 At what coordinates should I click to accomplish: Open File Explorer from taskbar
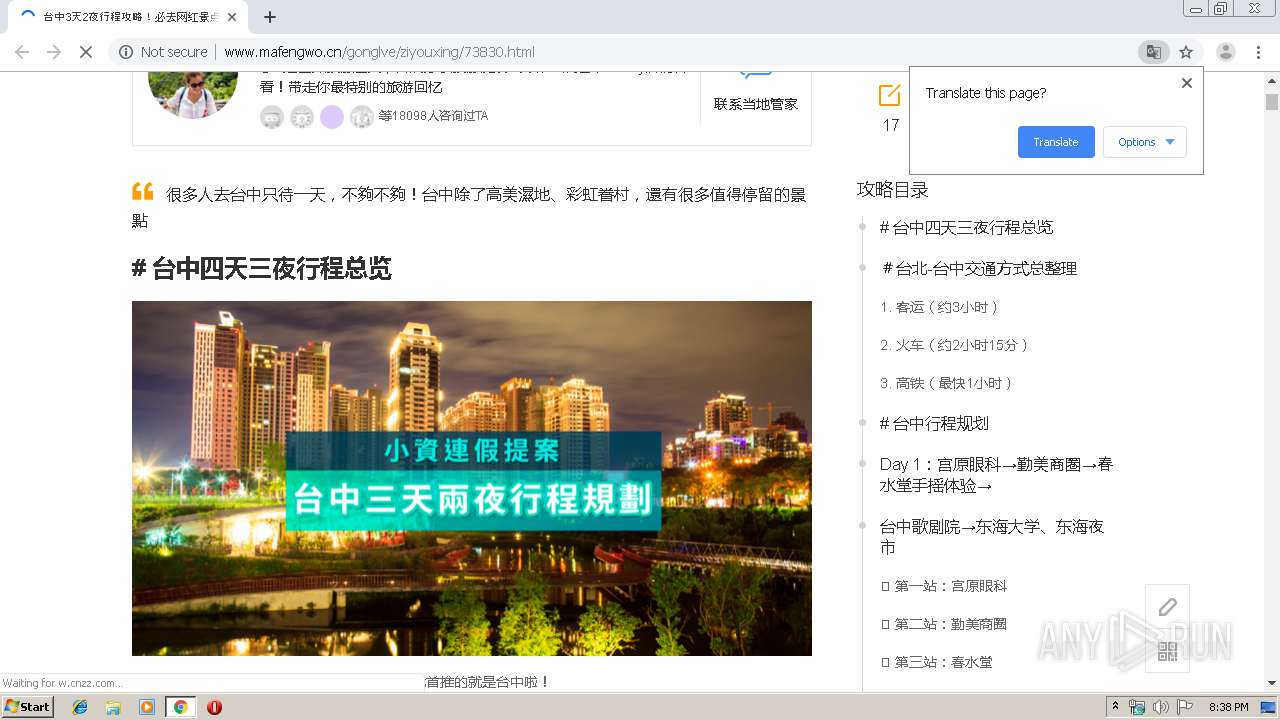113,707
